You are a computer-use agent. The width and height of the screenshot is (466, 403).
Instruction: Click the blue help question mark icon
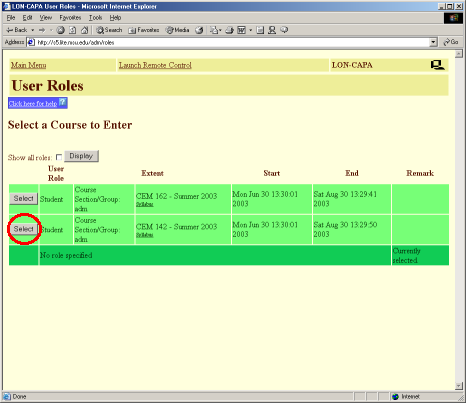pyautogui.click(x=63, y=102)
